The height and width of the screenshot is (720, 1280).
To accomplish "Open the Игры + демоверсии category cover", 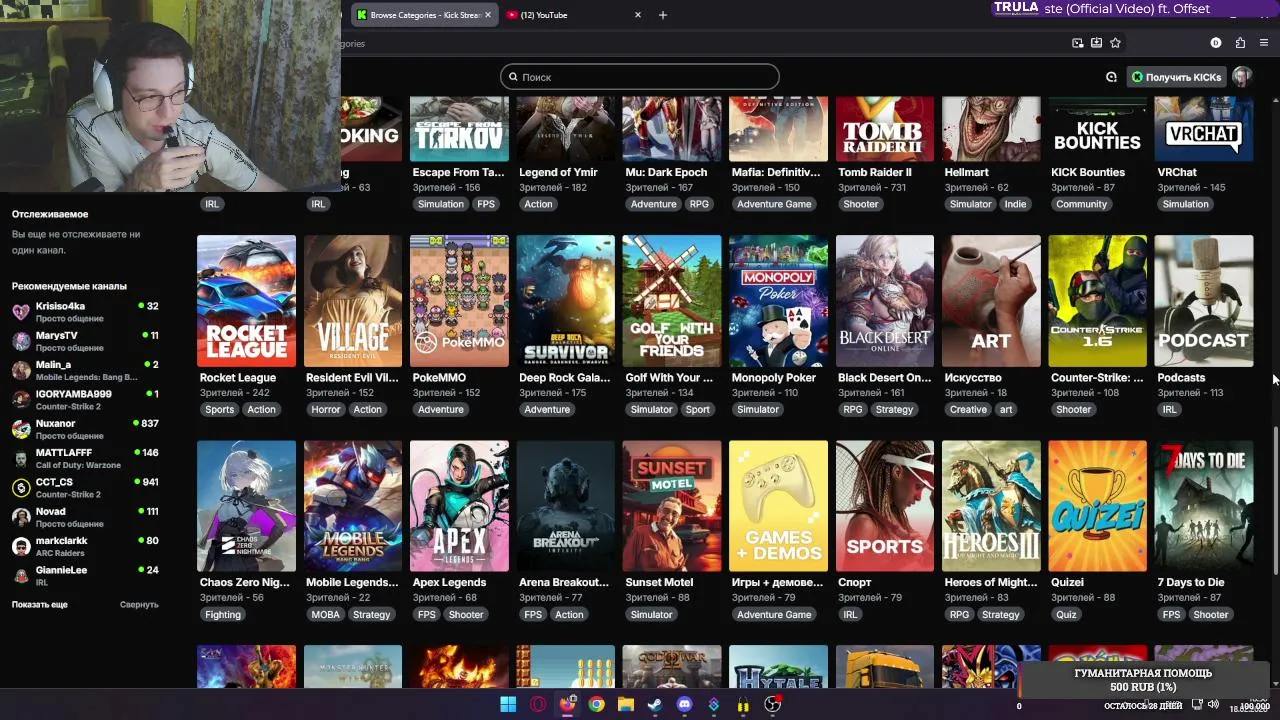I will click(778, 506).
